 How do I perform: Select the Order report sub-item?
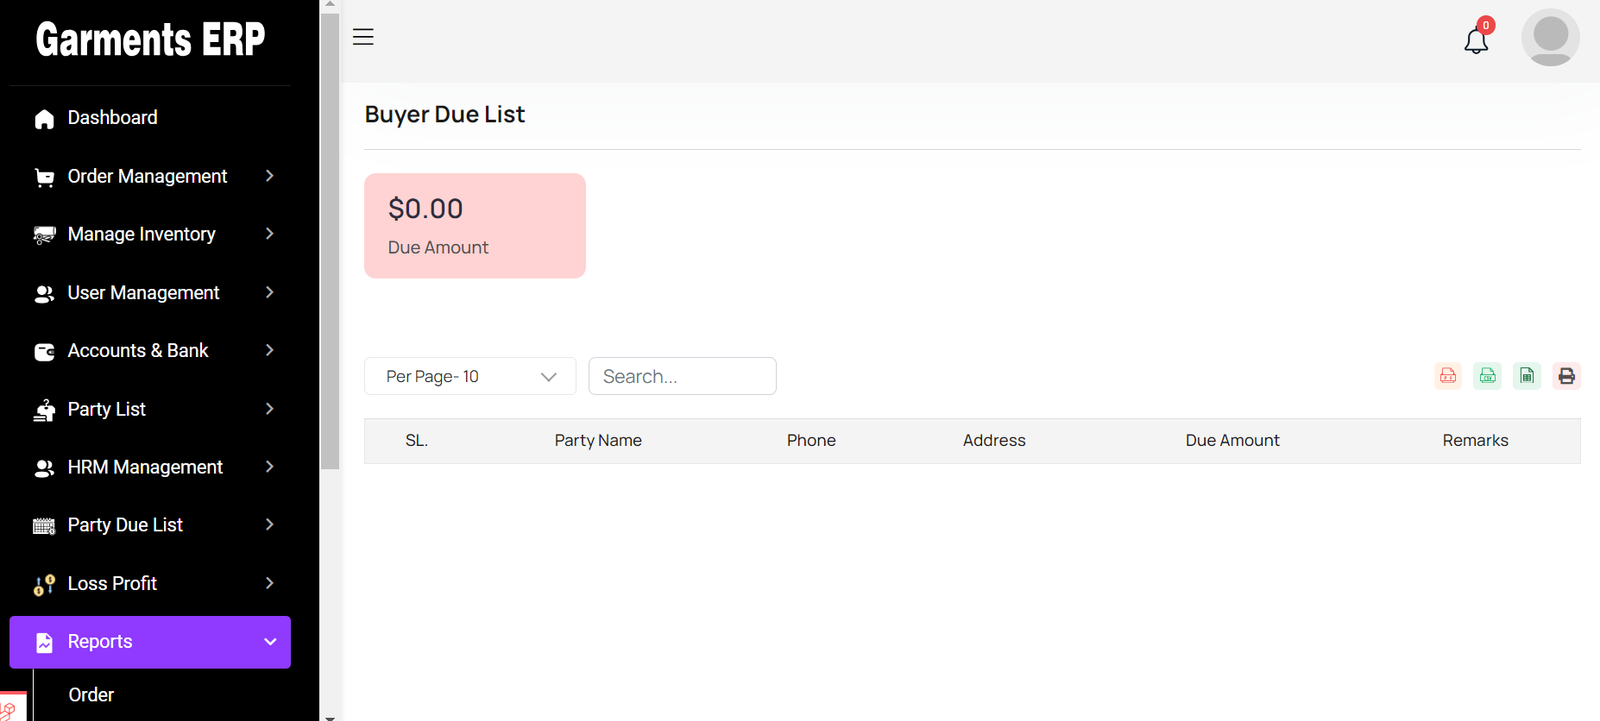tap(91, 695)
